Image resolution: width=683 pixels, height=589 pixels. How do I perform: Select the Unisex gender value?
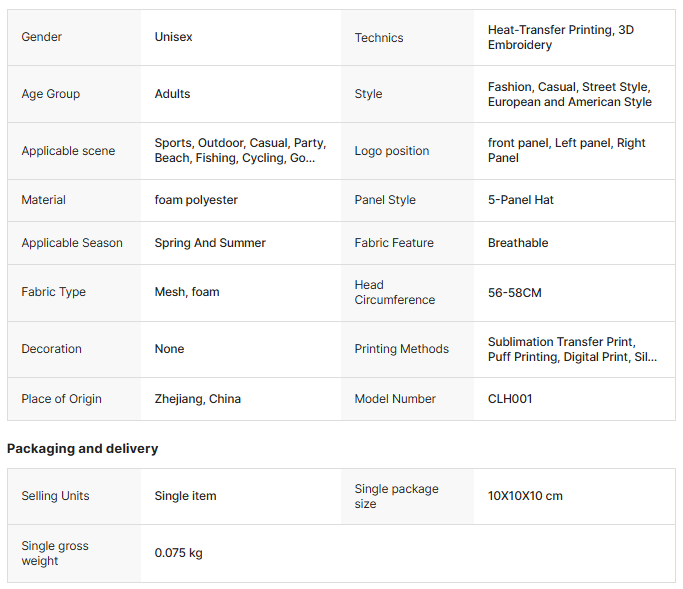coord(173,37)
